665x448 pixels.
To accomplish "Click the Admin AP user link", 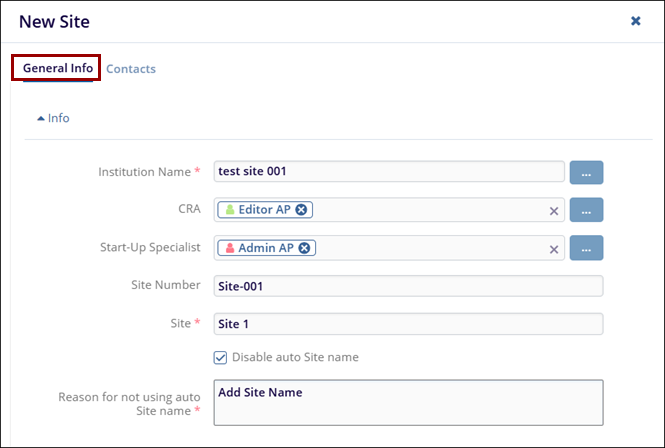I will click(x=267, y=248).
